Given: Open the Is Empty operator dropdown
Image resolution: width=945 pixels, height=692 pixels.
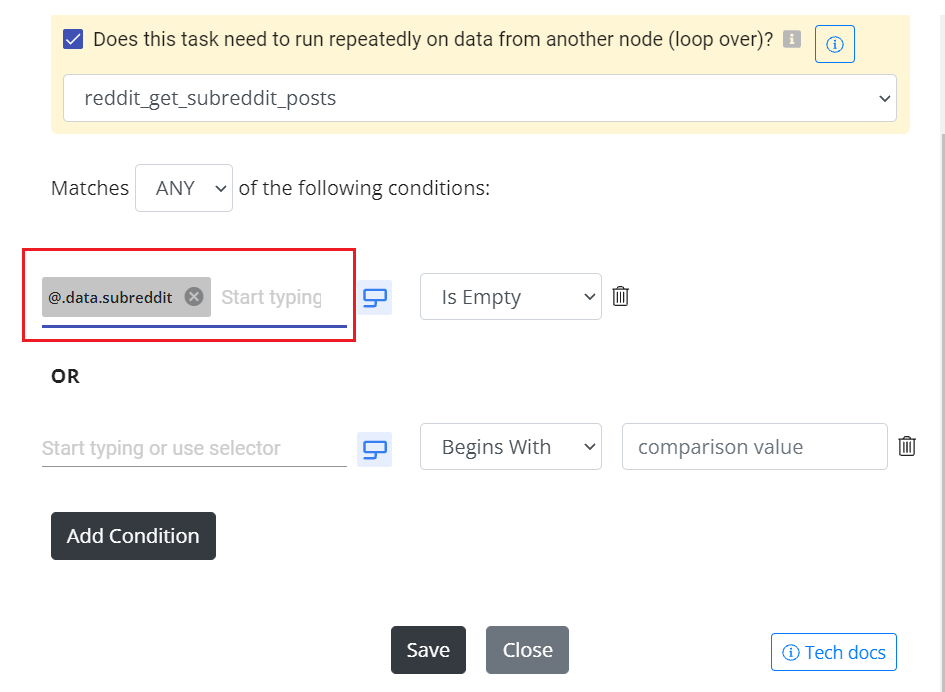Looking at the screenshot, I should point(510,297).
